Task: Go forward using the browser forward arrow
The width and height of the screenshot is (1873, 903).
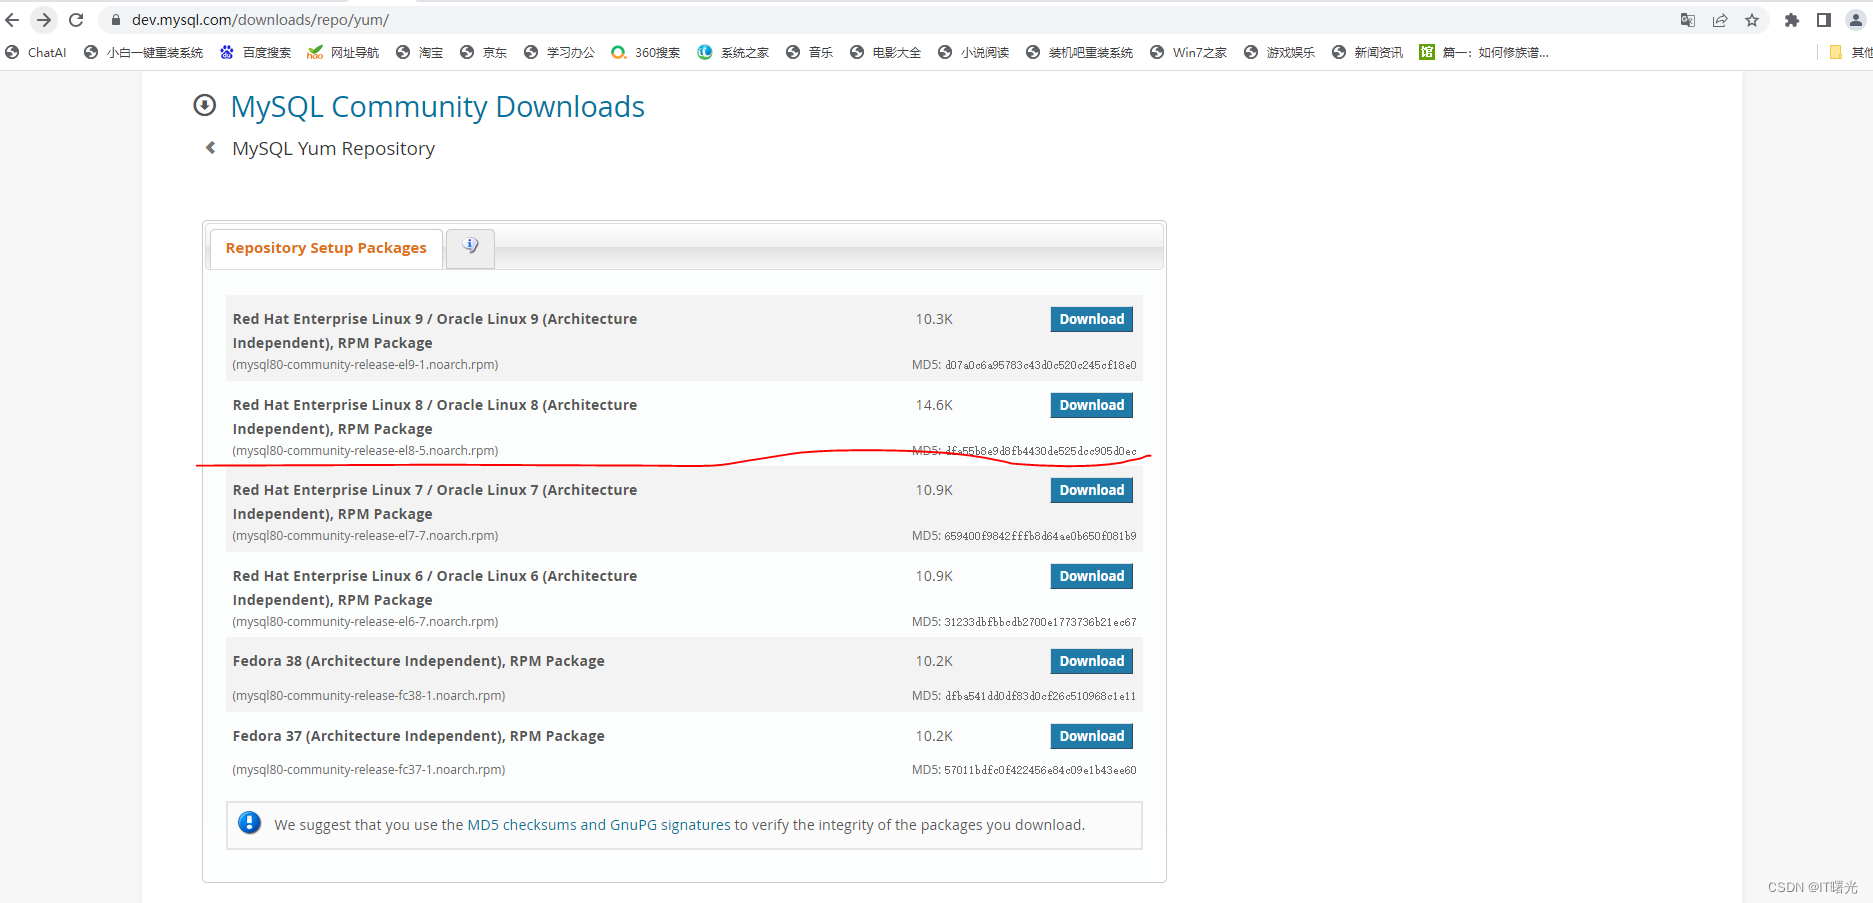Action: [x=44, y=20]
